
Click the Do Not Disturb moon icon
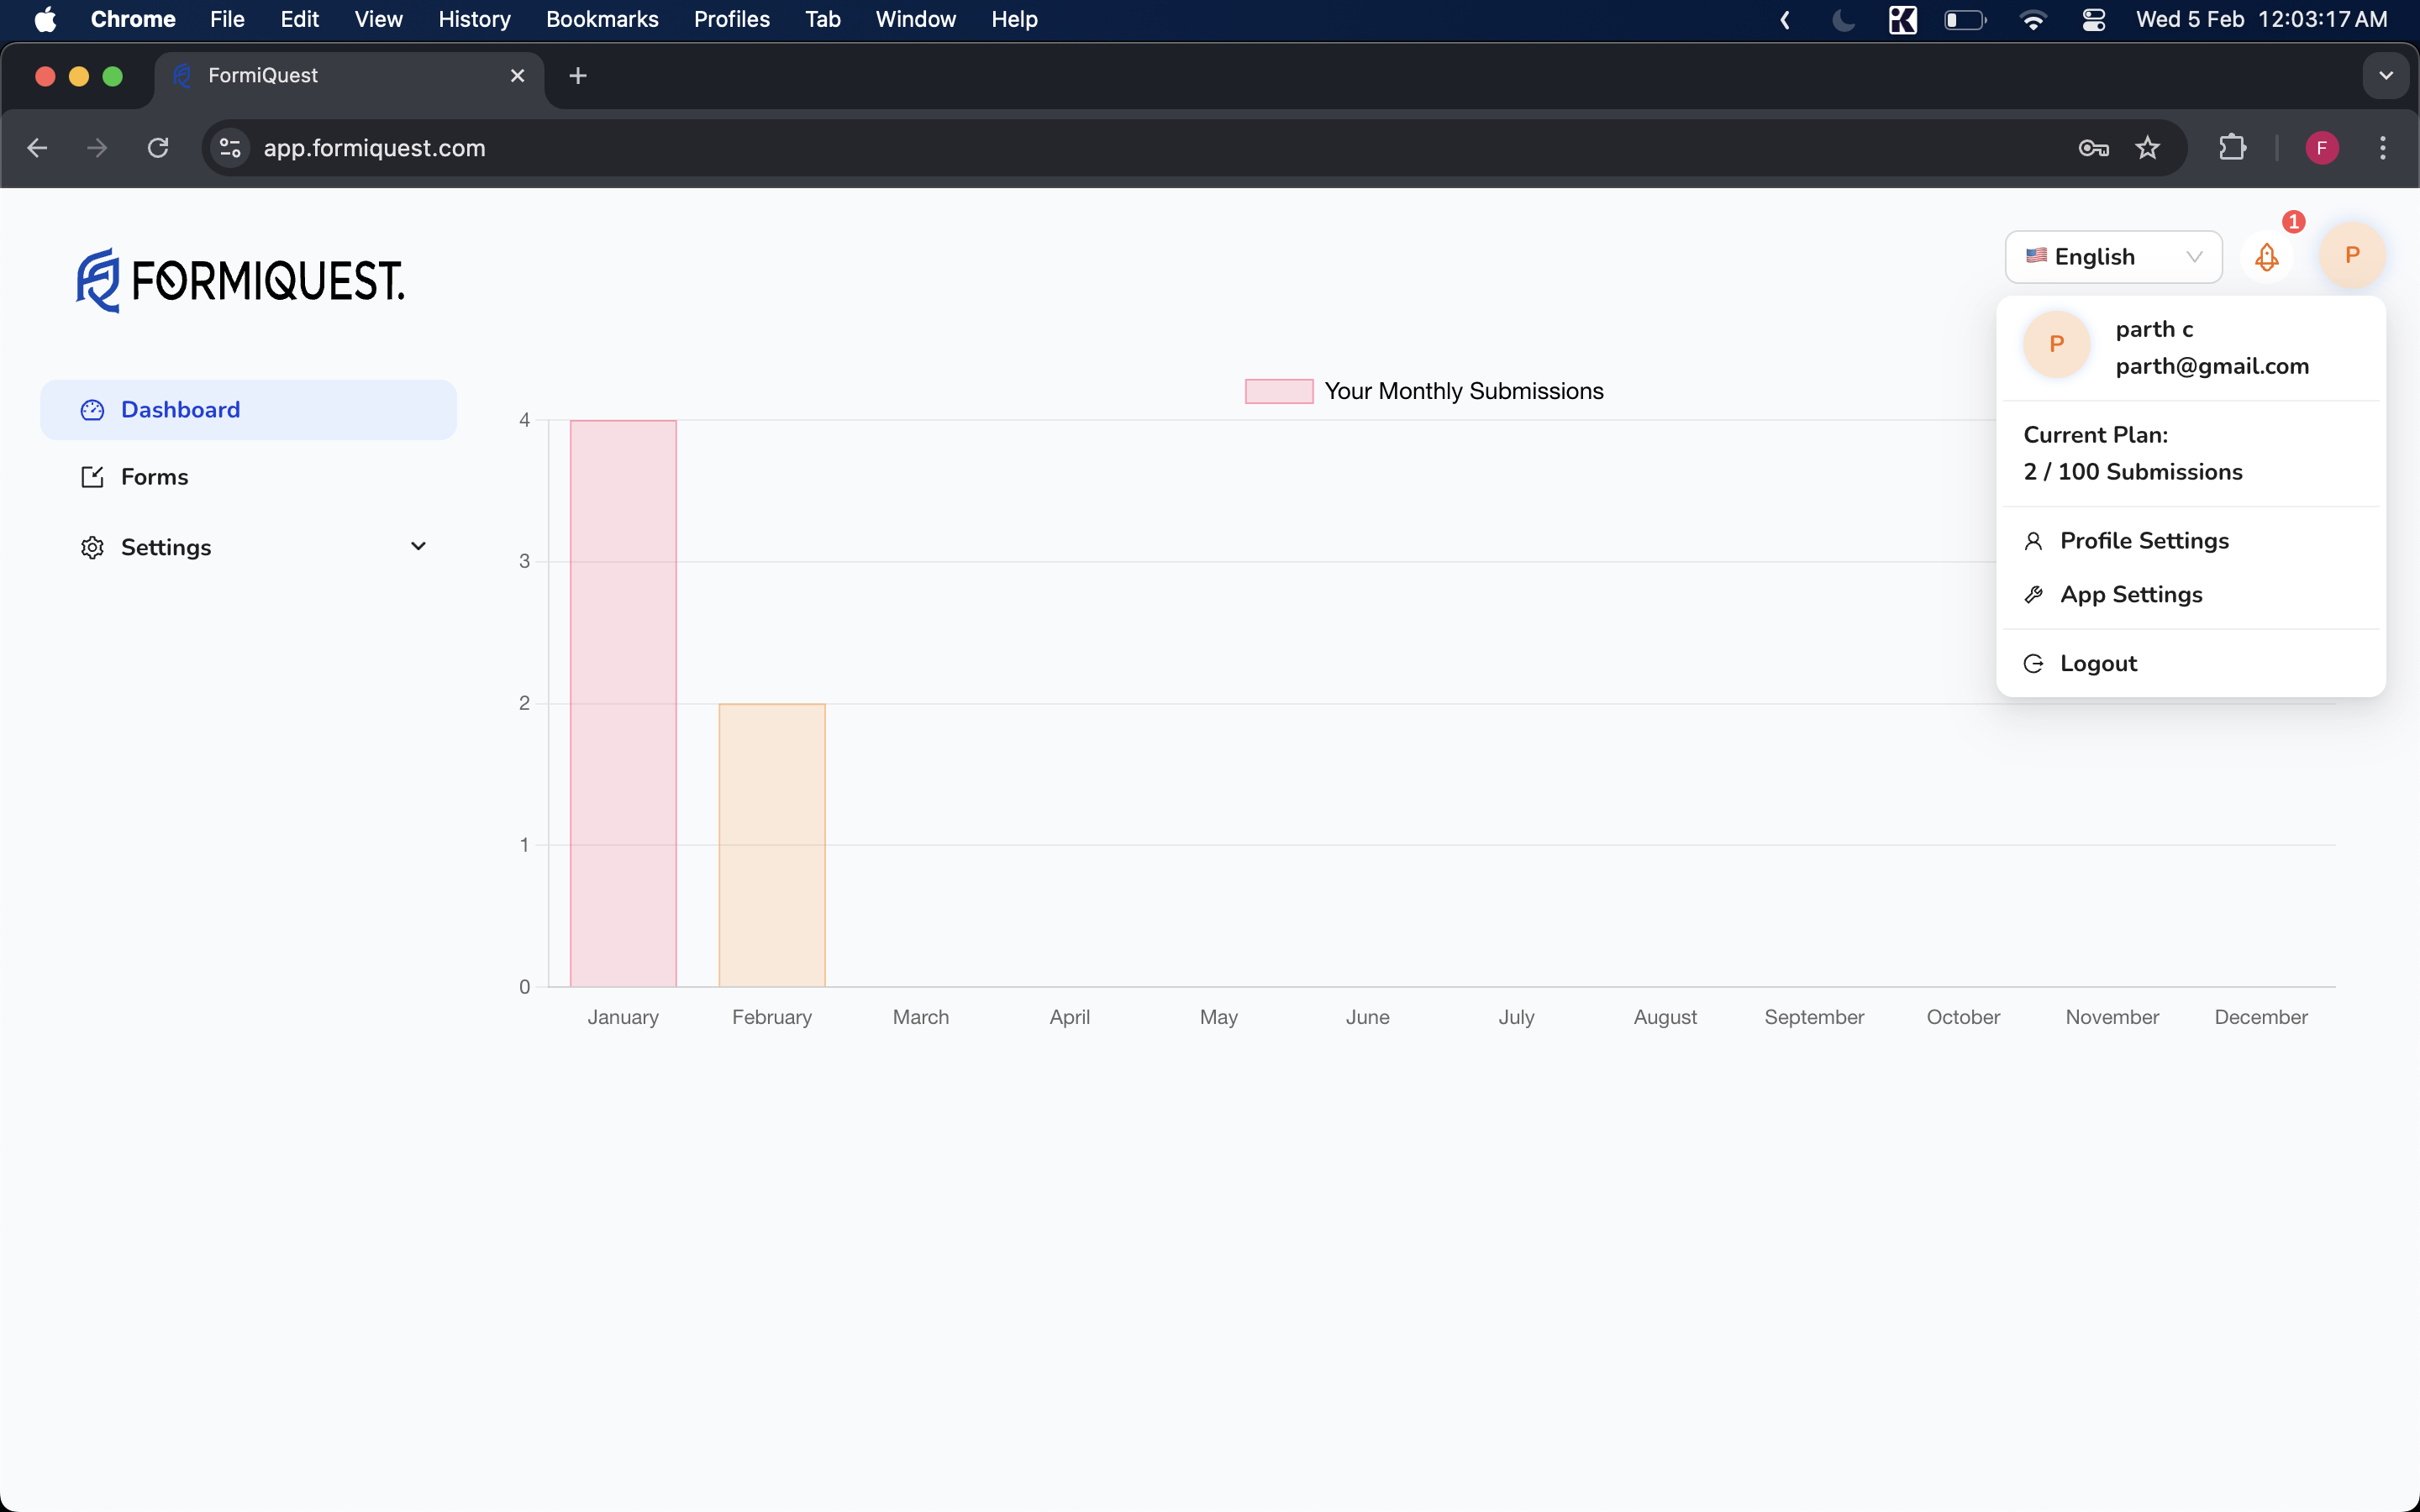[x=1844, y=19]
